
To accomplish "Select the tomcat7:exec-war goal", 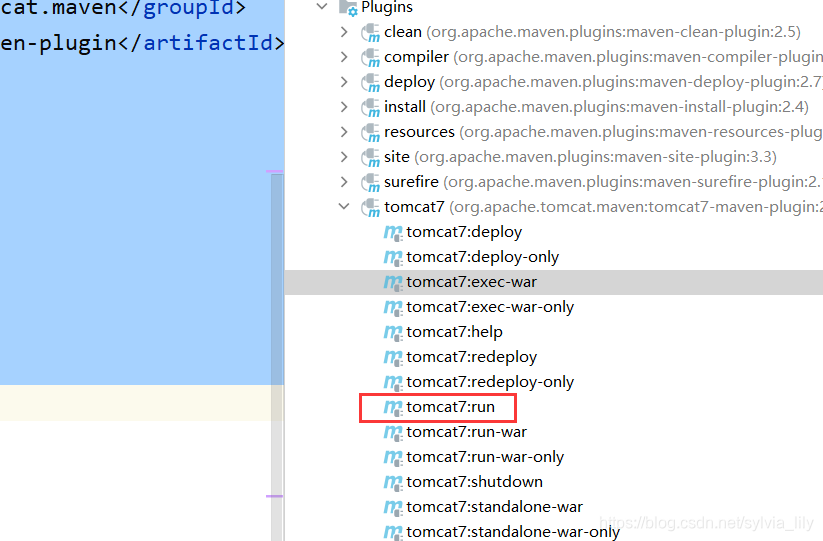I will pyautogui.click(x=471, y=282).
